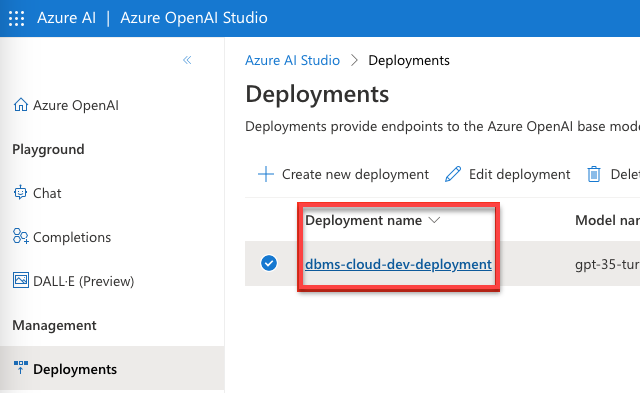Image resolution: width=640 pixels, height=393 pixels.
Task: Open dbms-cloud-dev-deployment link
Action: pos(398,264)
